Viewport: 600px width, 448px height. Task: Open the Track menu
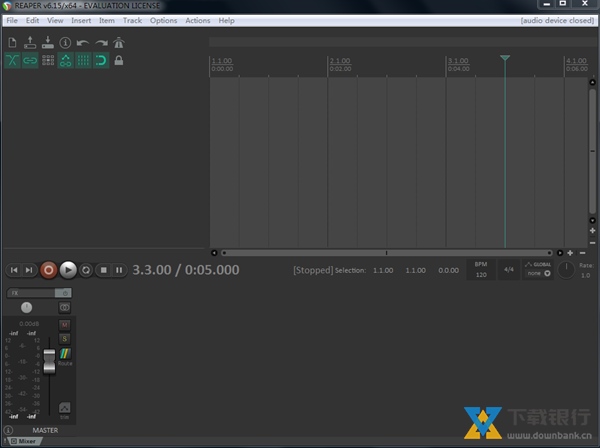tap(132, 20)
